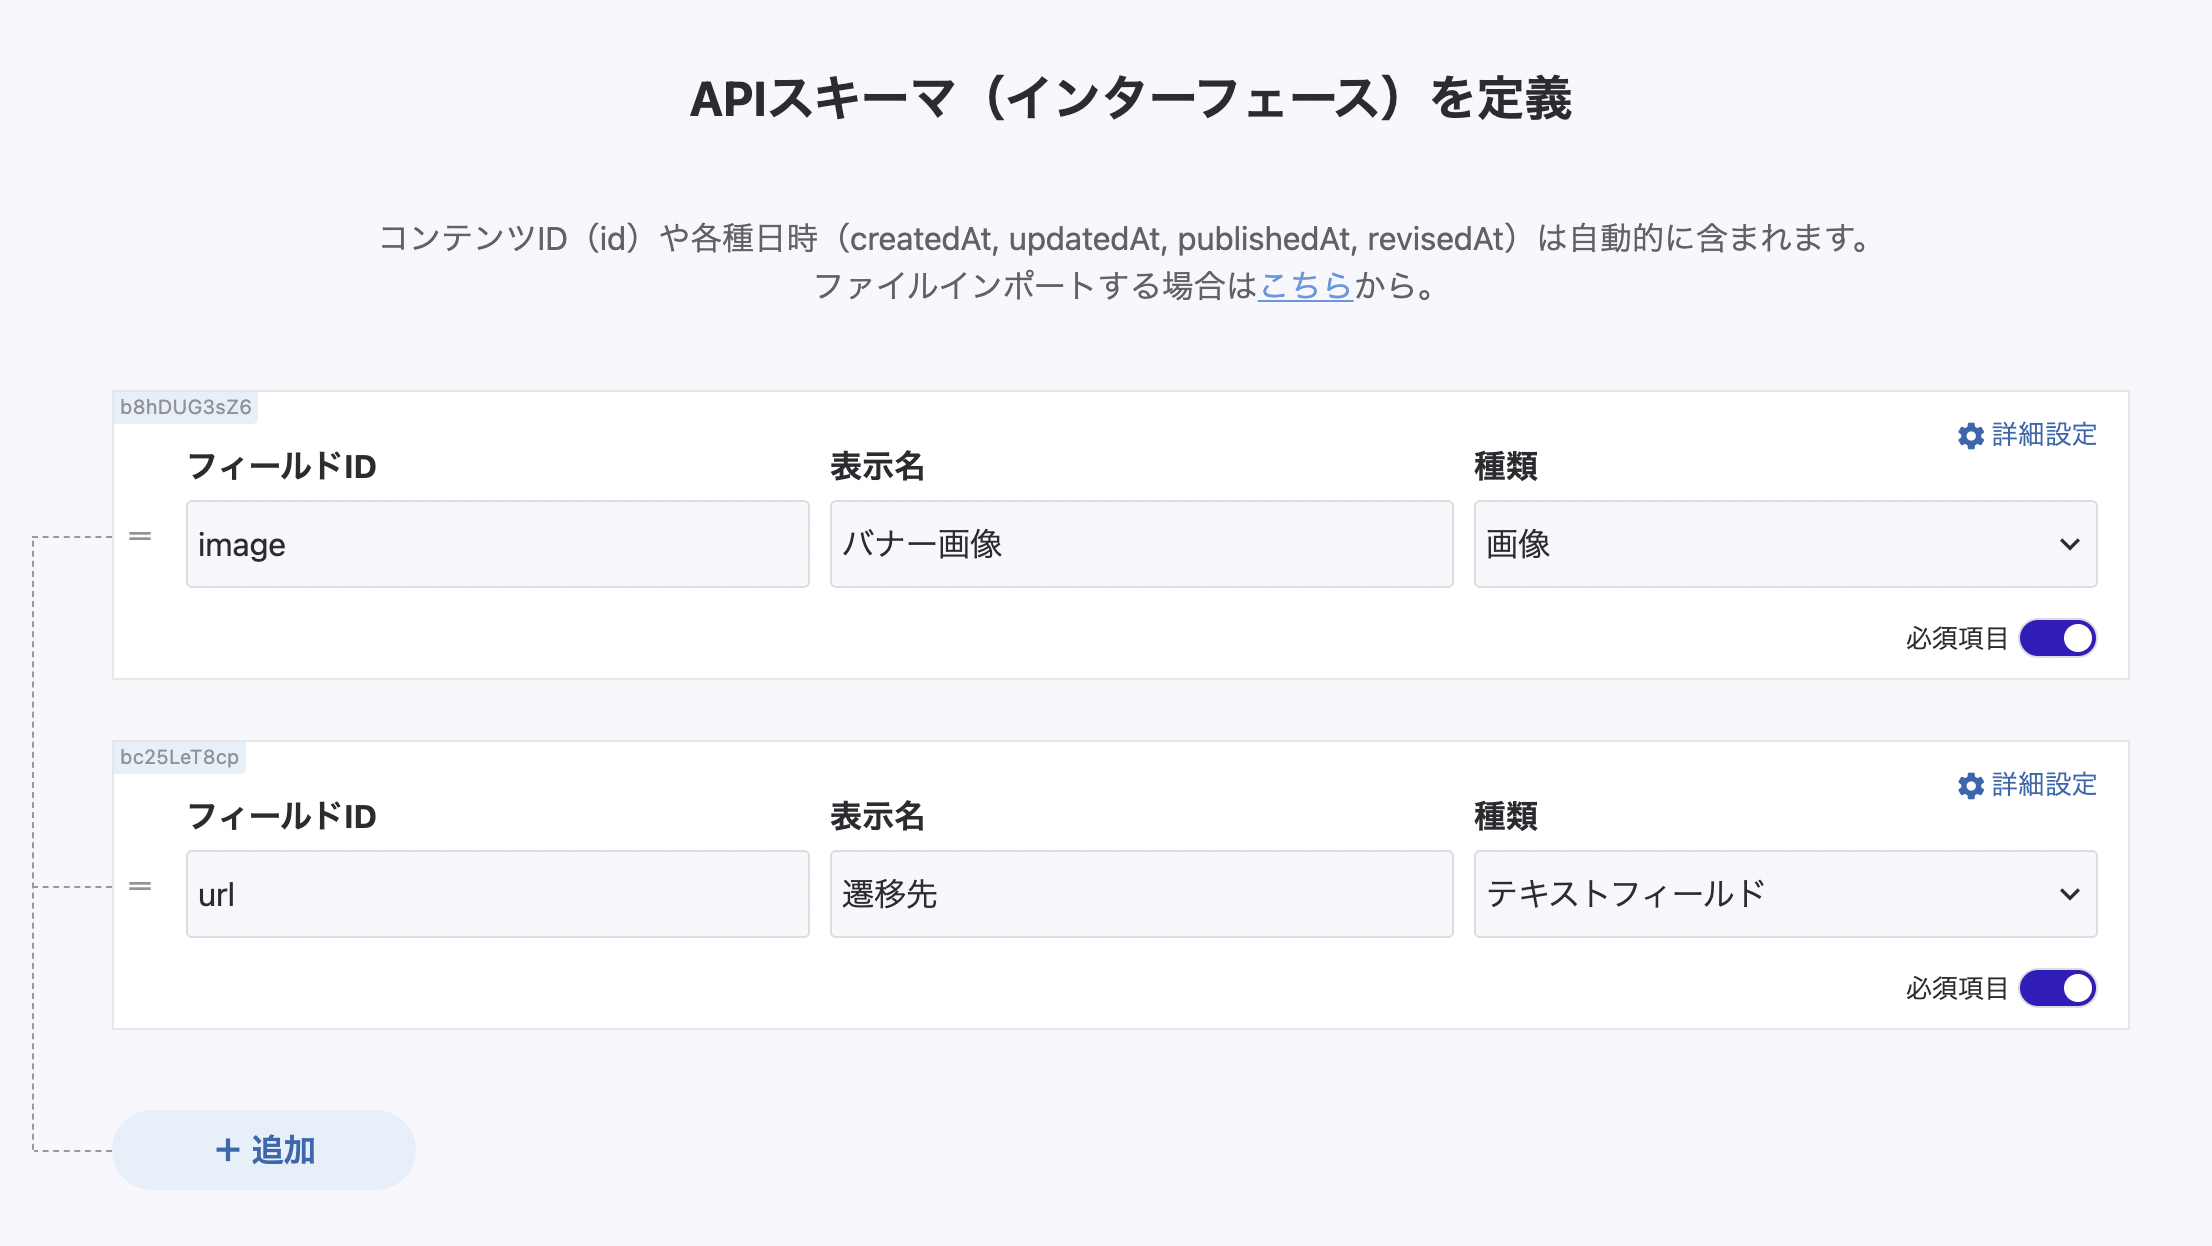Open 種類 dropdown showing テキストフィールド

pos(1760,895)
